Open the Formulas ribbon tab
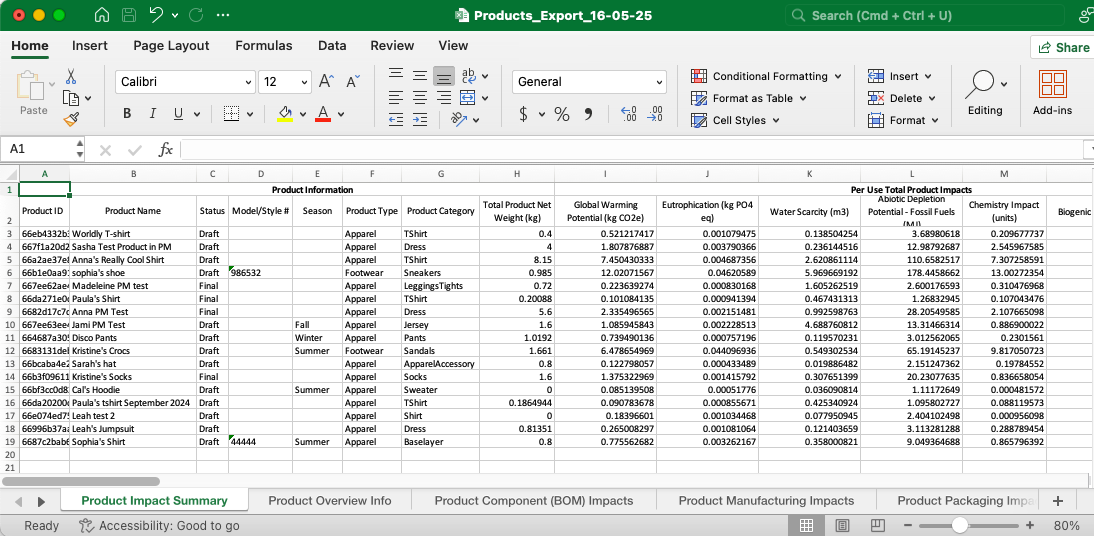Viewport: 1094px width, 536px height. (x=264, y=45)
